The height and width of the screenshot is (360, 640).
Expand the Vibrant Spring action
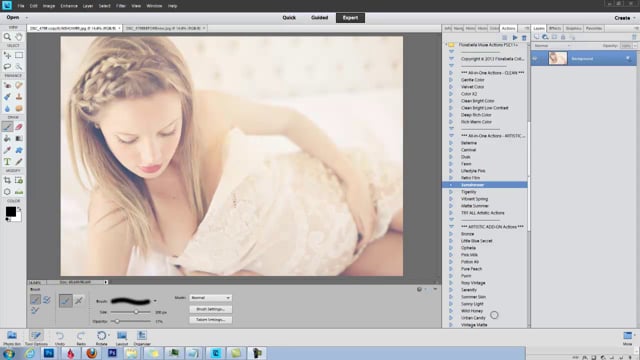coord(451,199)
